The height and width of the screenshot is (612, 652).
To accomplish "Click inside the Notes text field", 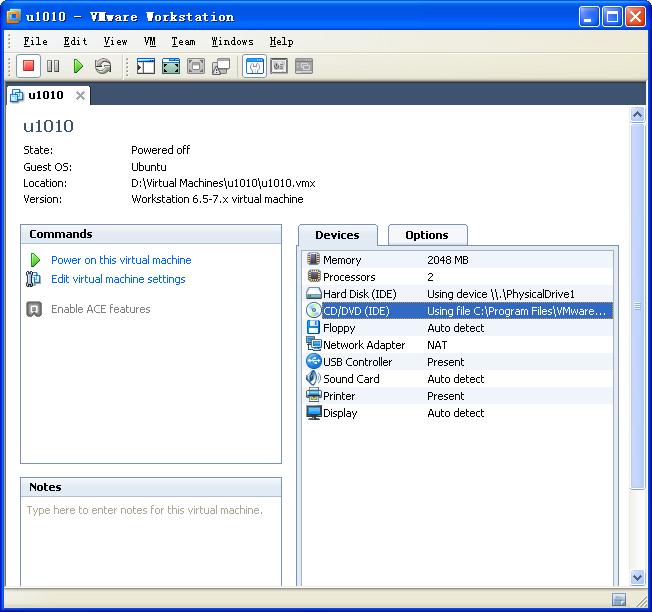I will (x=151, y=542).
